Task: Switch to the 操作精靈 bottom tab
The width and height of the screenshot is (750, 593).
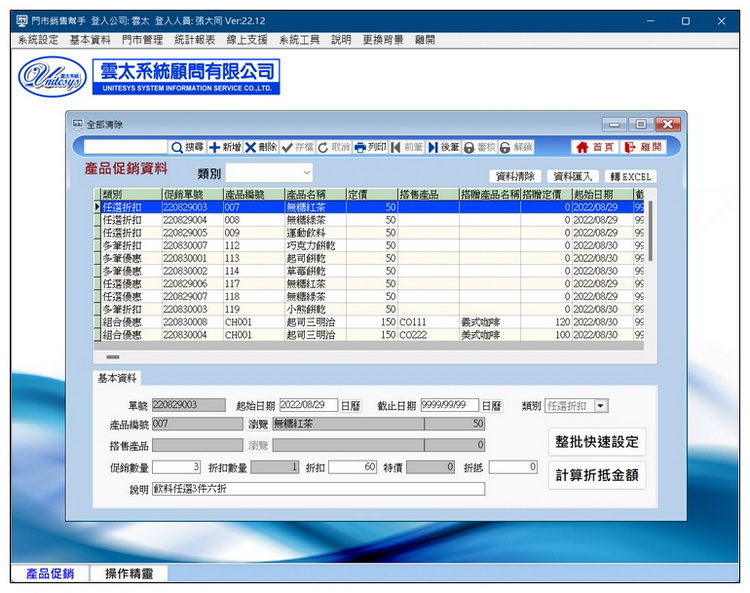Action: (128, 574)
